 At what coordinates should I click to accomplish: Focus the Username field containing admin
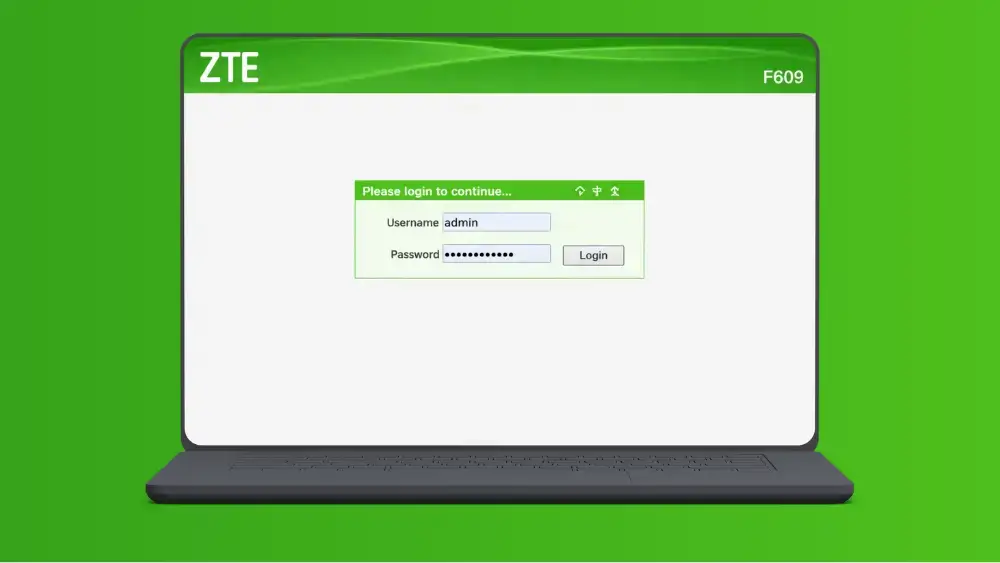(x=496, y=222)
